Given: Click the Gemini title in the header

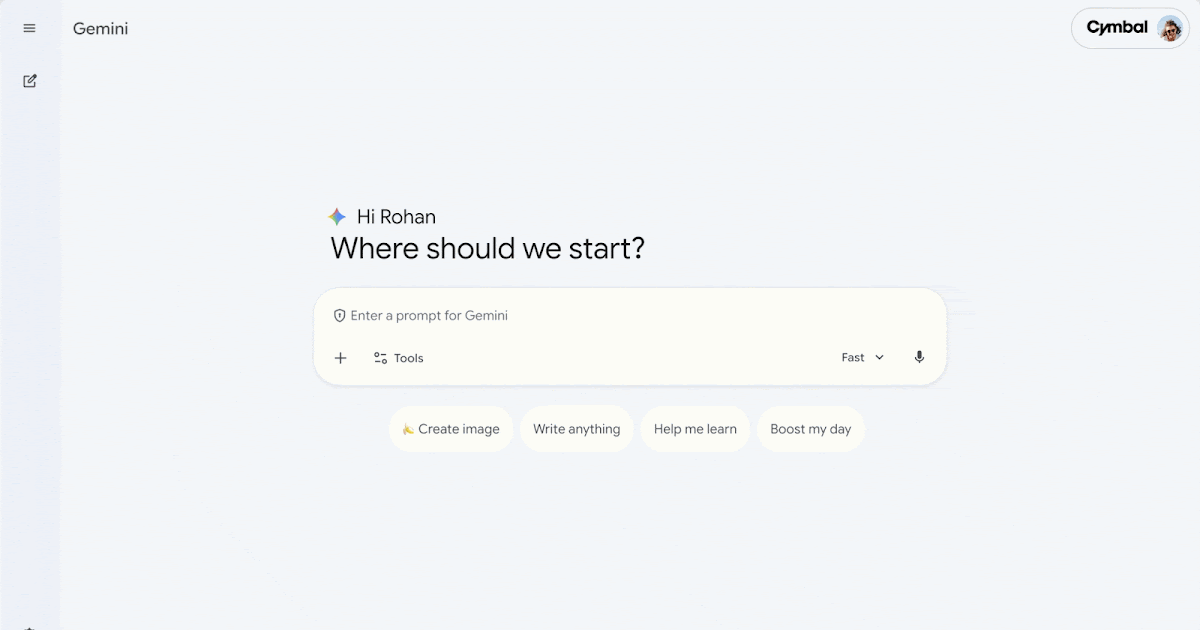Looking at the screenshot, I should point(99,28).
